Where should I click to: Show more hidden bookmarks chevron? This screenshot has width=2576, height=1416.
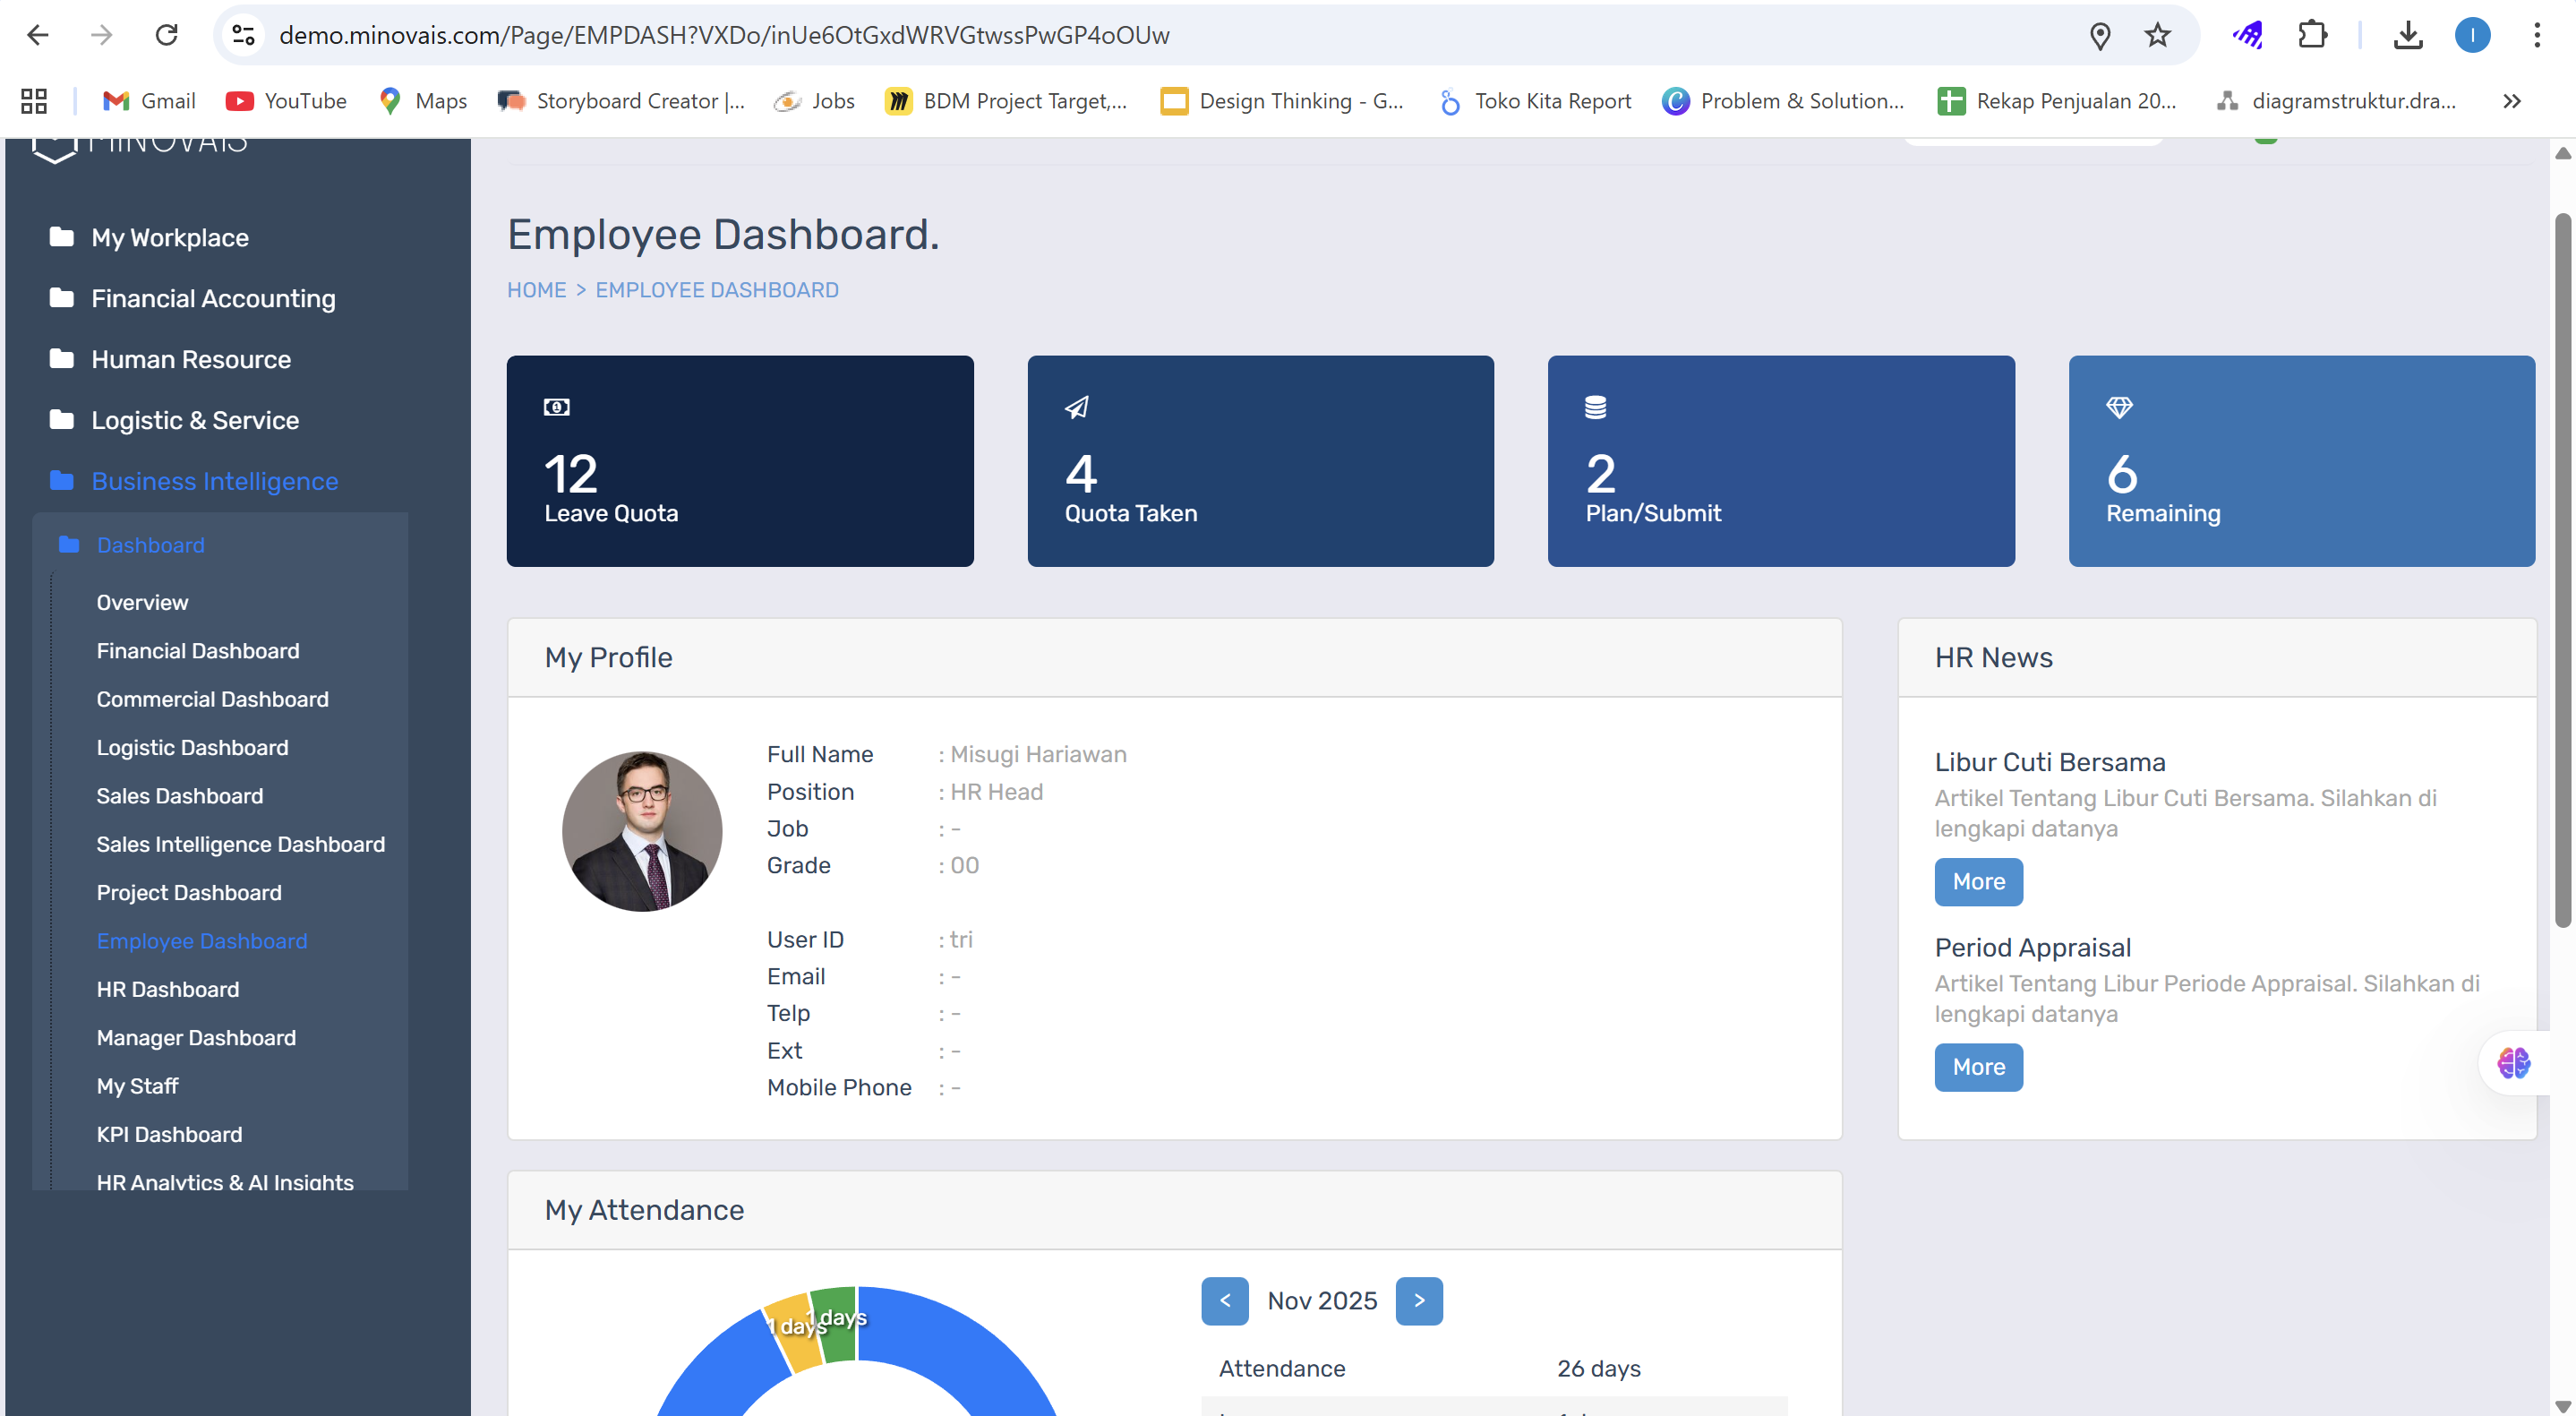[x=2511, y=101]
